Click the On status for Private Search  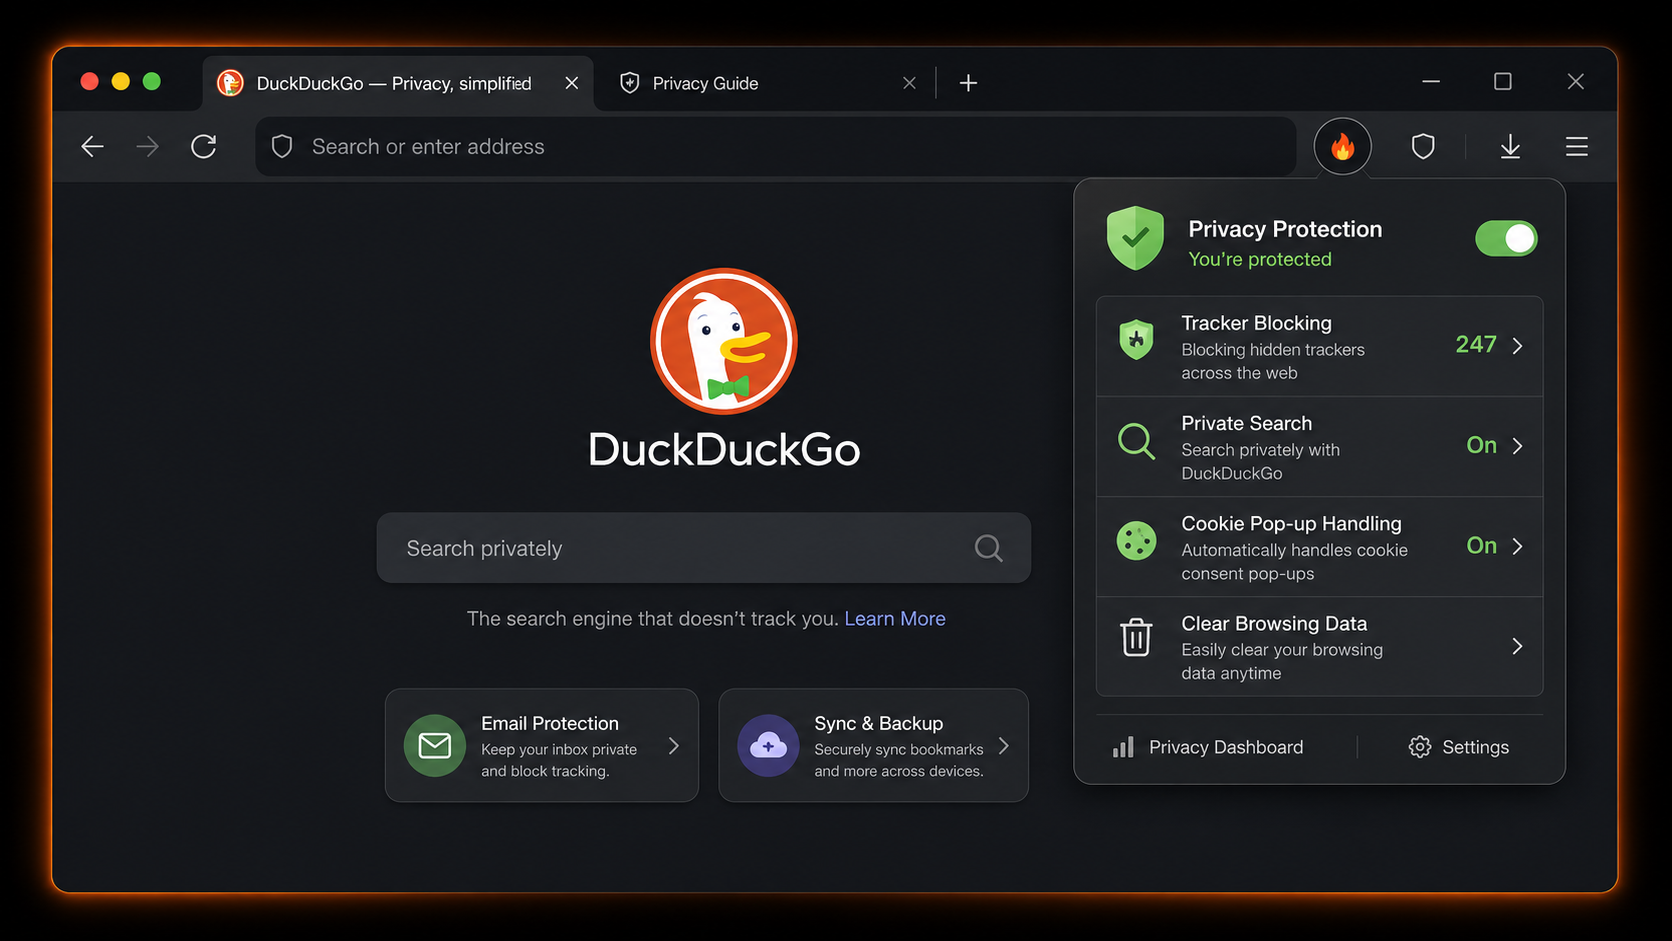pyautogui.click(x=1482, y=445)
